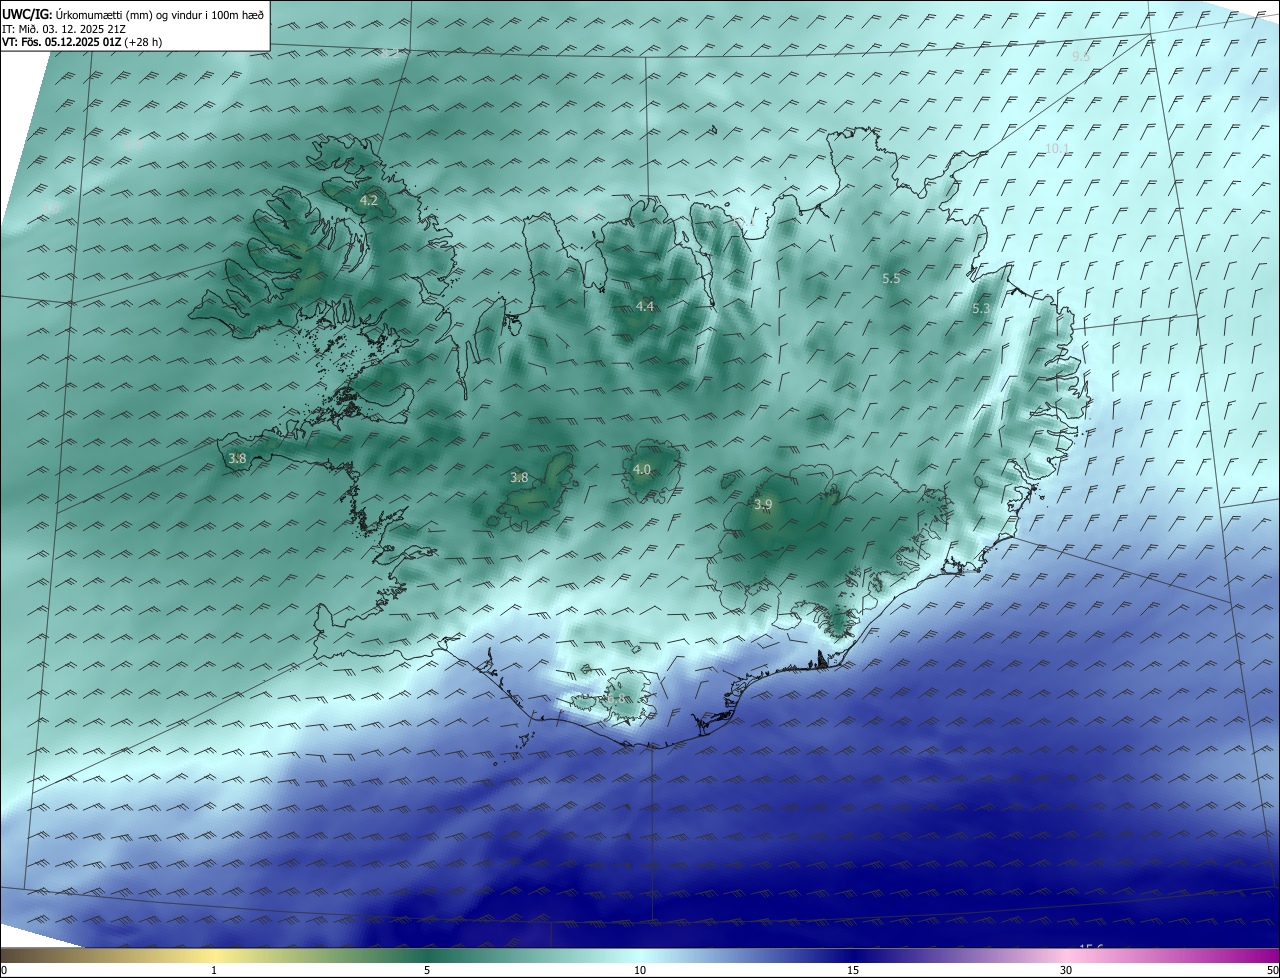Click the 3.8 value on the western peninsula tip
Viewport: 1280px width, 978px height.
(x=237, y=459)
